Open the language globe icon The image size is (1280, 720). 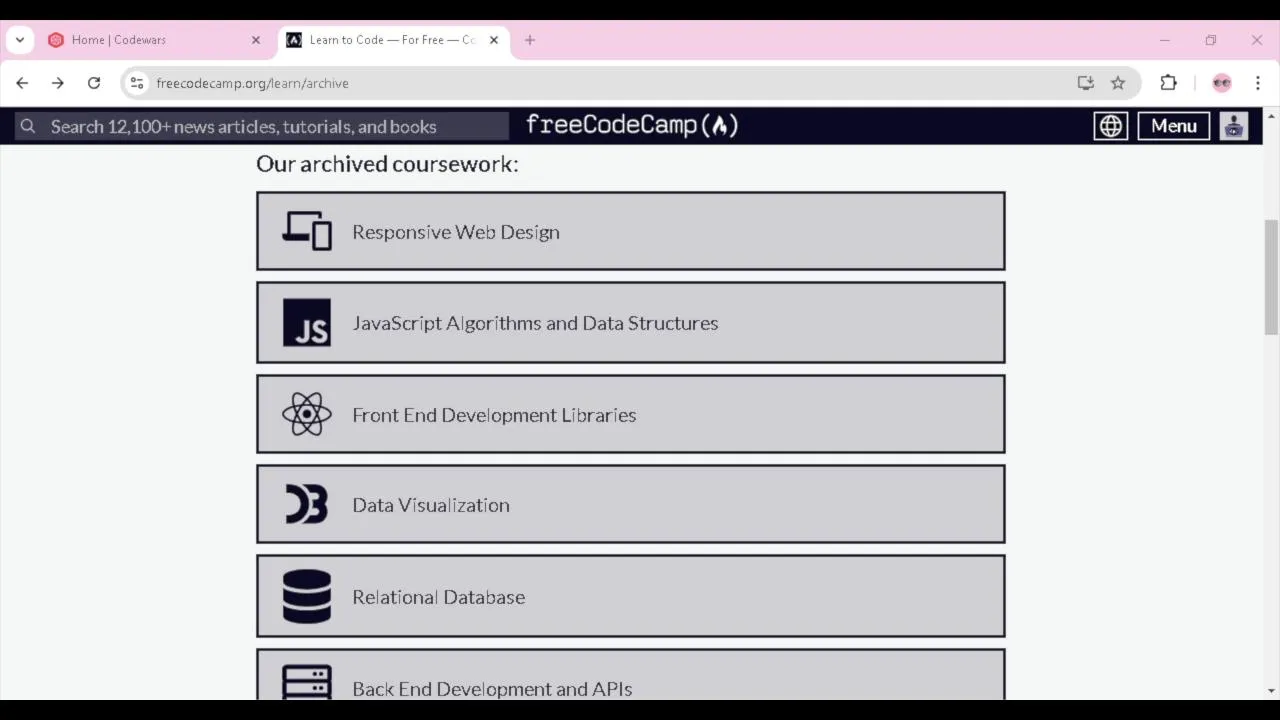point(1110,126)
